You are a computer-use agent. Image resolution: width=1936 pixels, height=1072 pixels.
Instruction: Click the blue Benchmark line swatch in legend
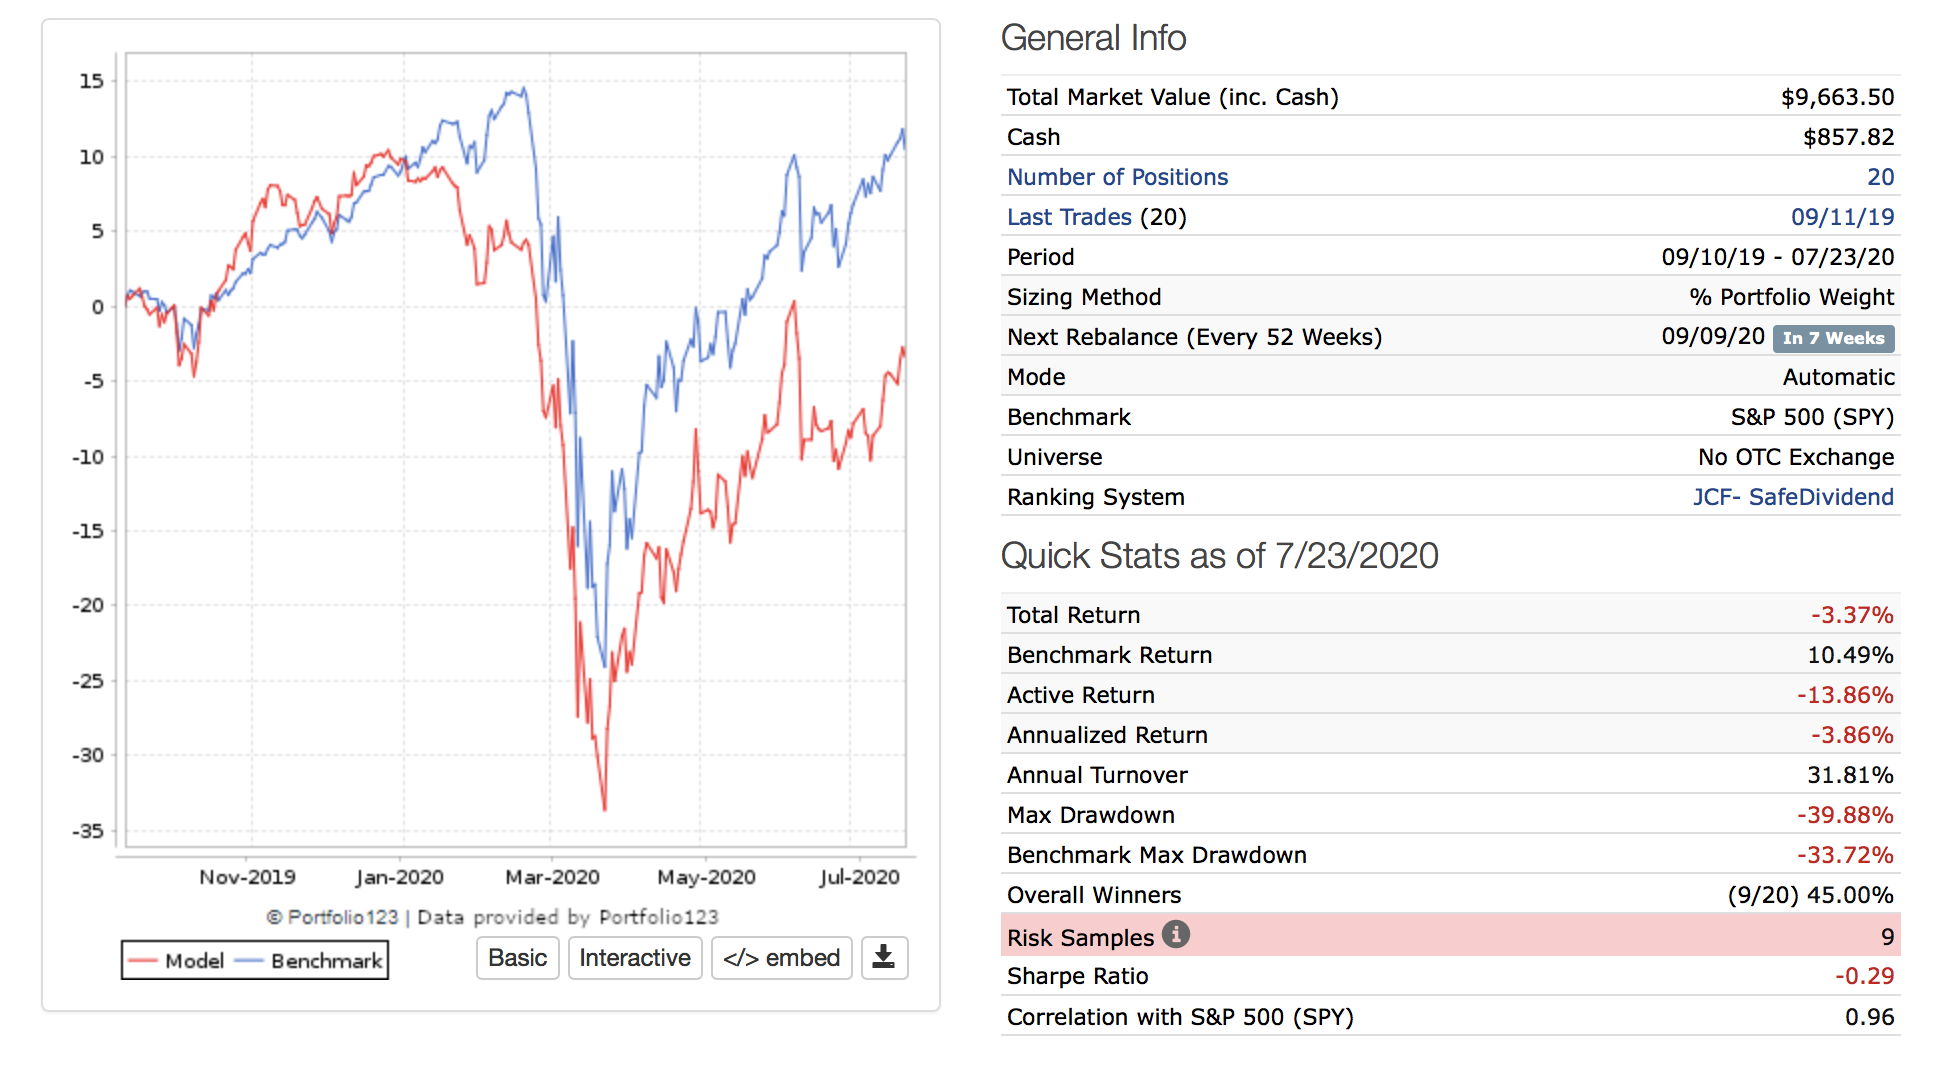click(x=249, y=961)
